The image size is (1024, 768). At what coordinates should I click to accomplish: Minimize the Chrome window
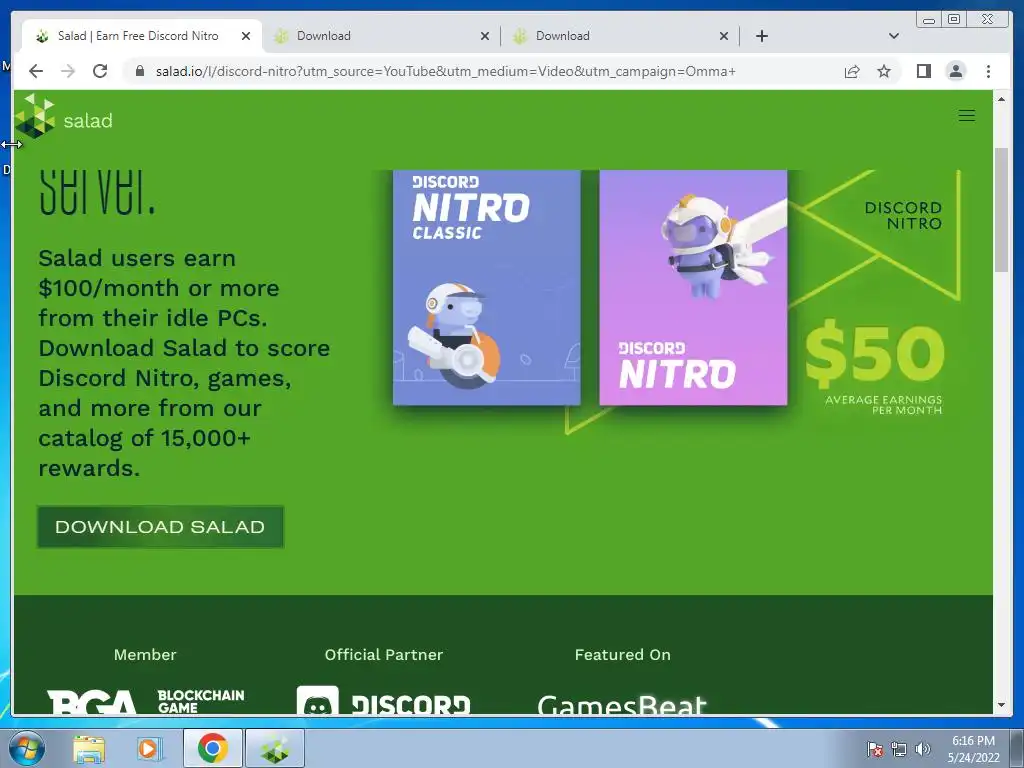pos(929,20)
